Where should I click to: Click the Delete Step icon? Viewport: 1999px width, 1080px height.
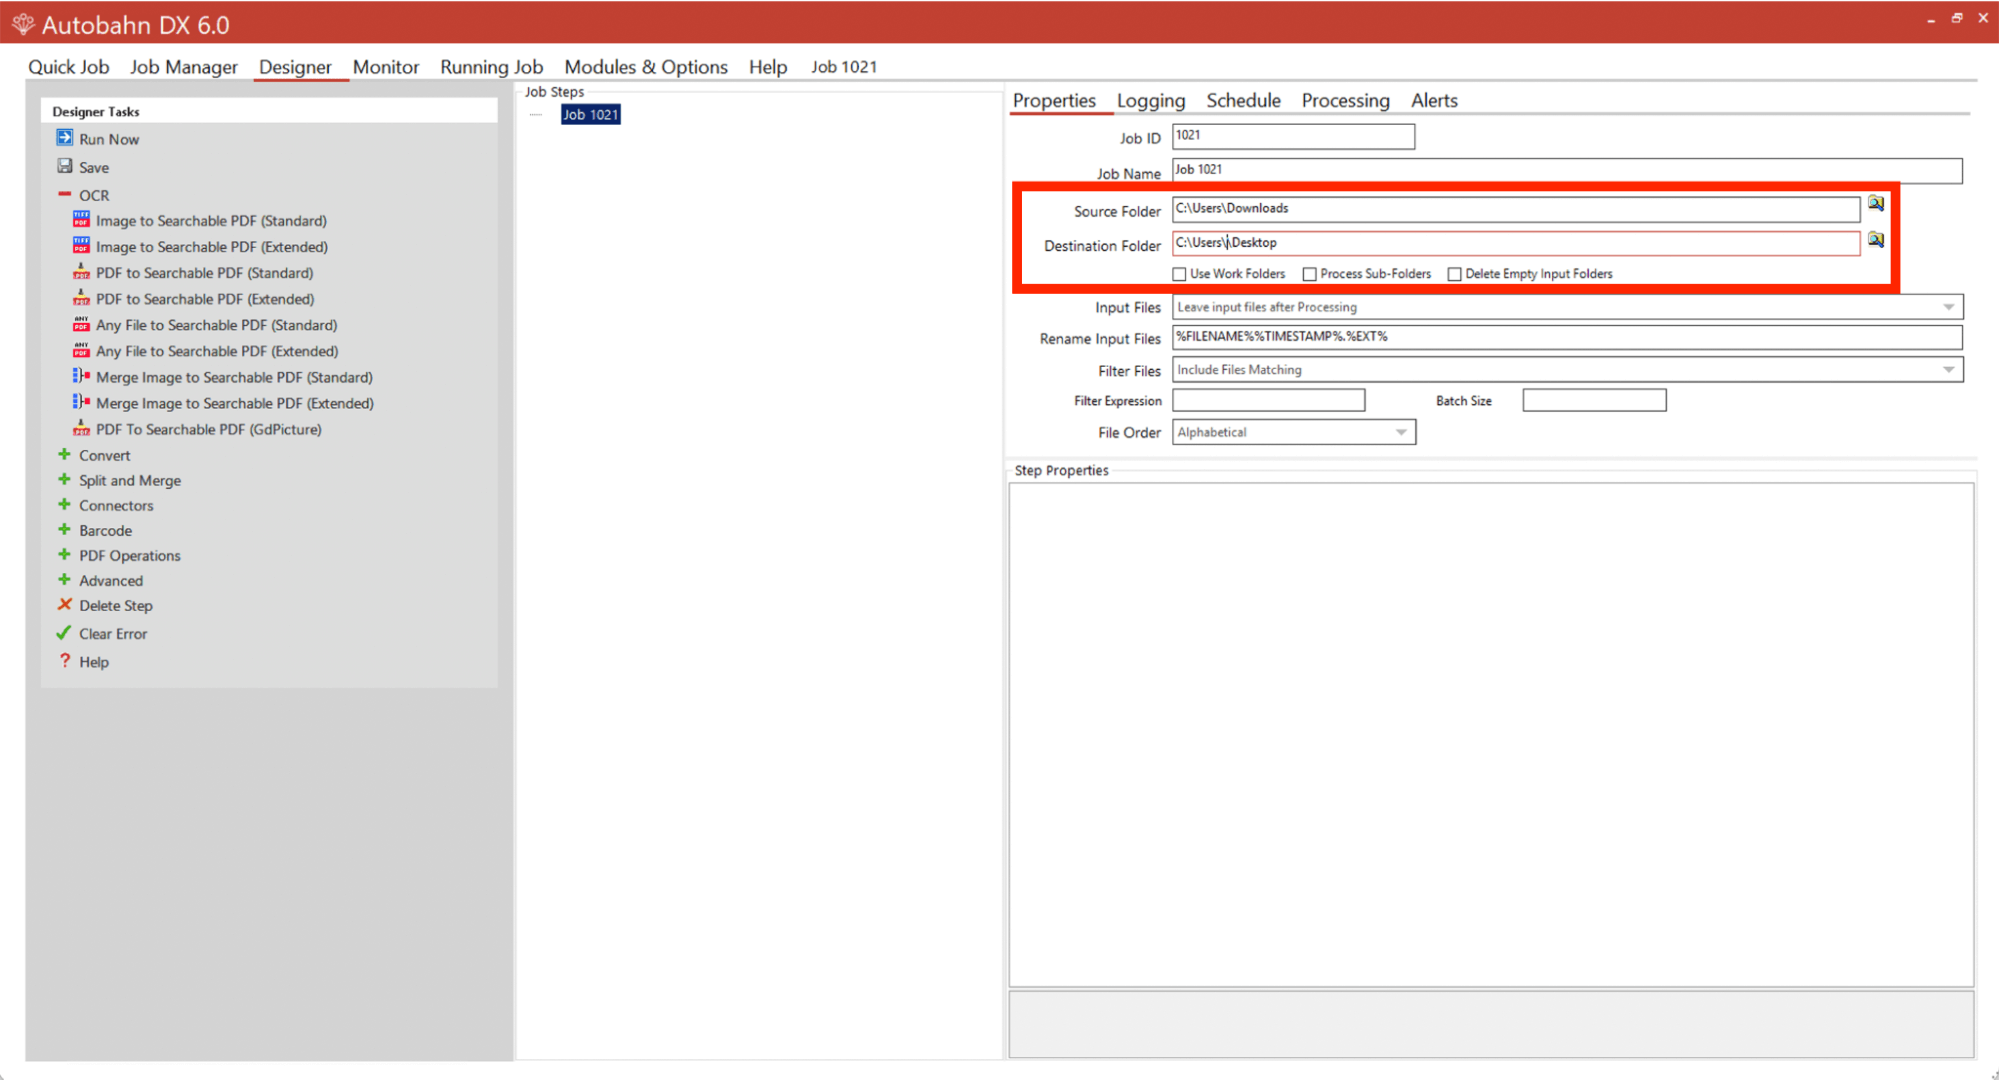[64, 605]
